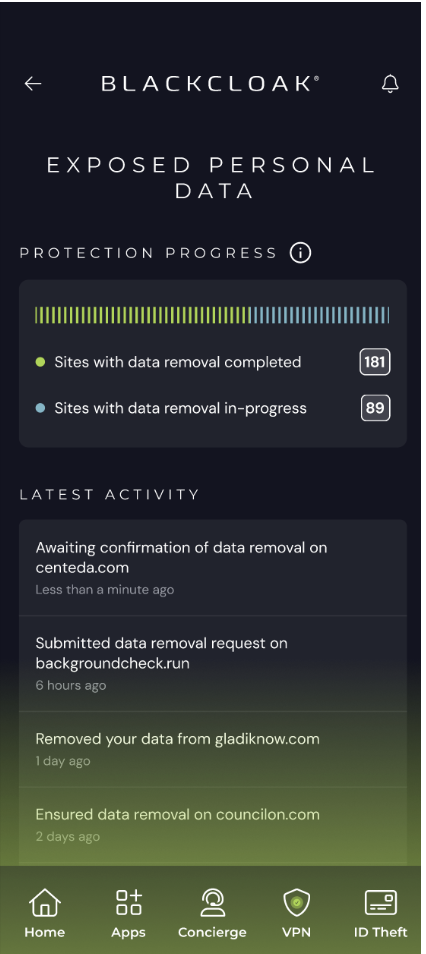
Task: Open the backgroundcheck.run activity entry
Action: tap(213, 664)
